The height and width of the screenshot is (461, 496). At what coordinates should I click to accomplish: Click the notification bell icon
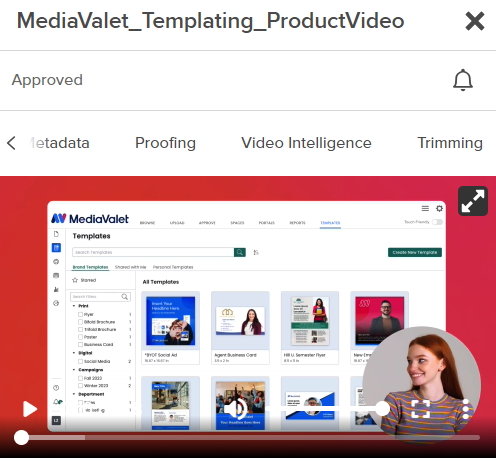click(463, 80)
